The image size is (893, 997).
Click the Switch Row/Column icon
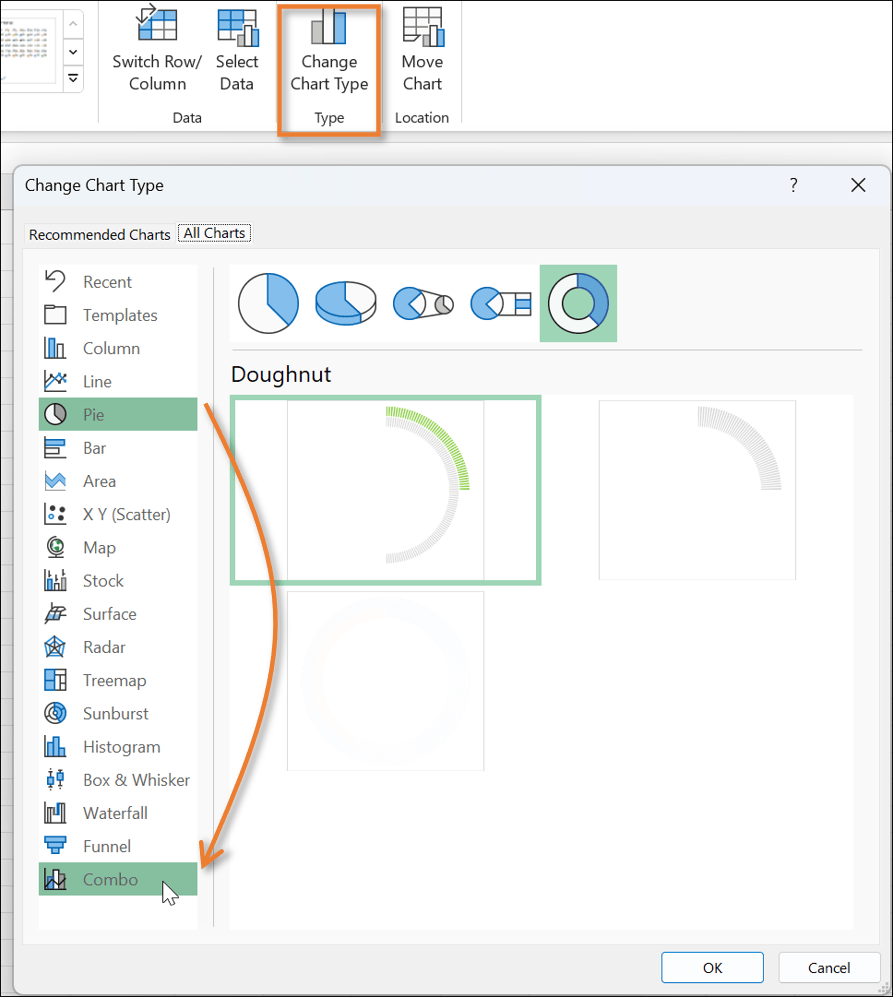157,28
